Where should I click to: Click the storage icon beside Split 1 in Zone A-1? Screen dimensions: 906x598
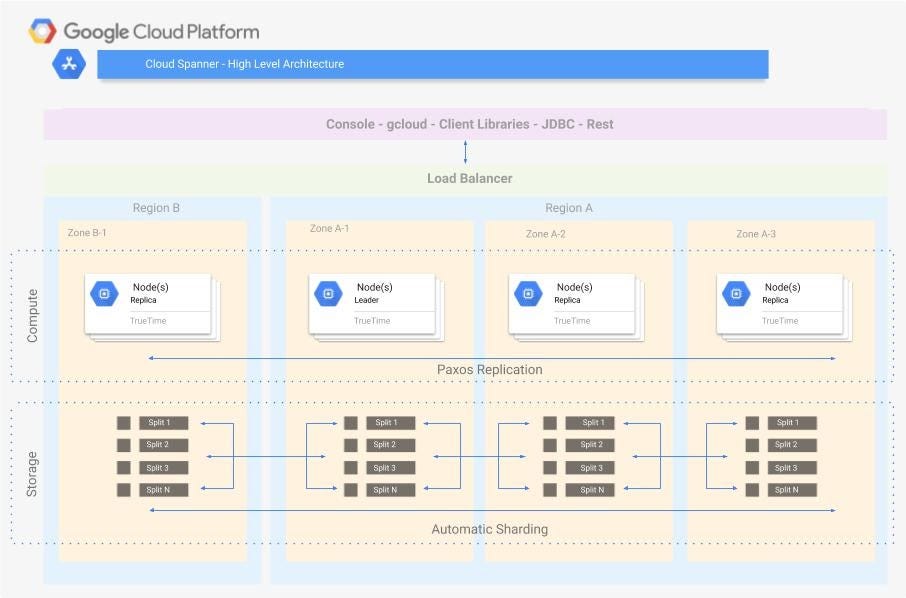[x=352, y=422]
